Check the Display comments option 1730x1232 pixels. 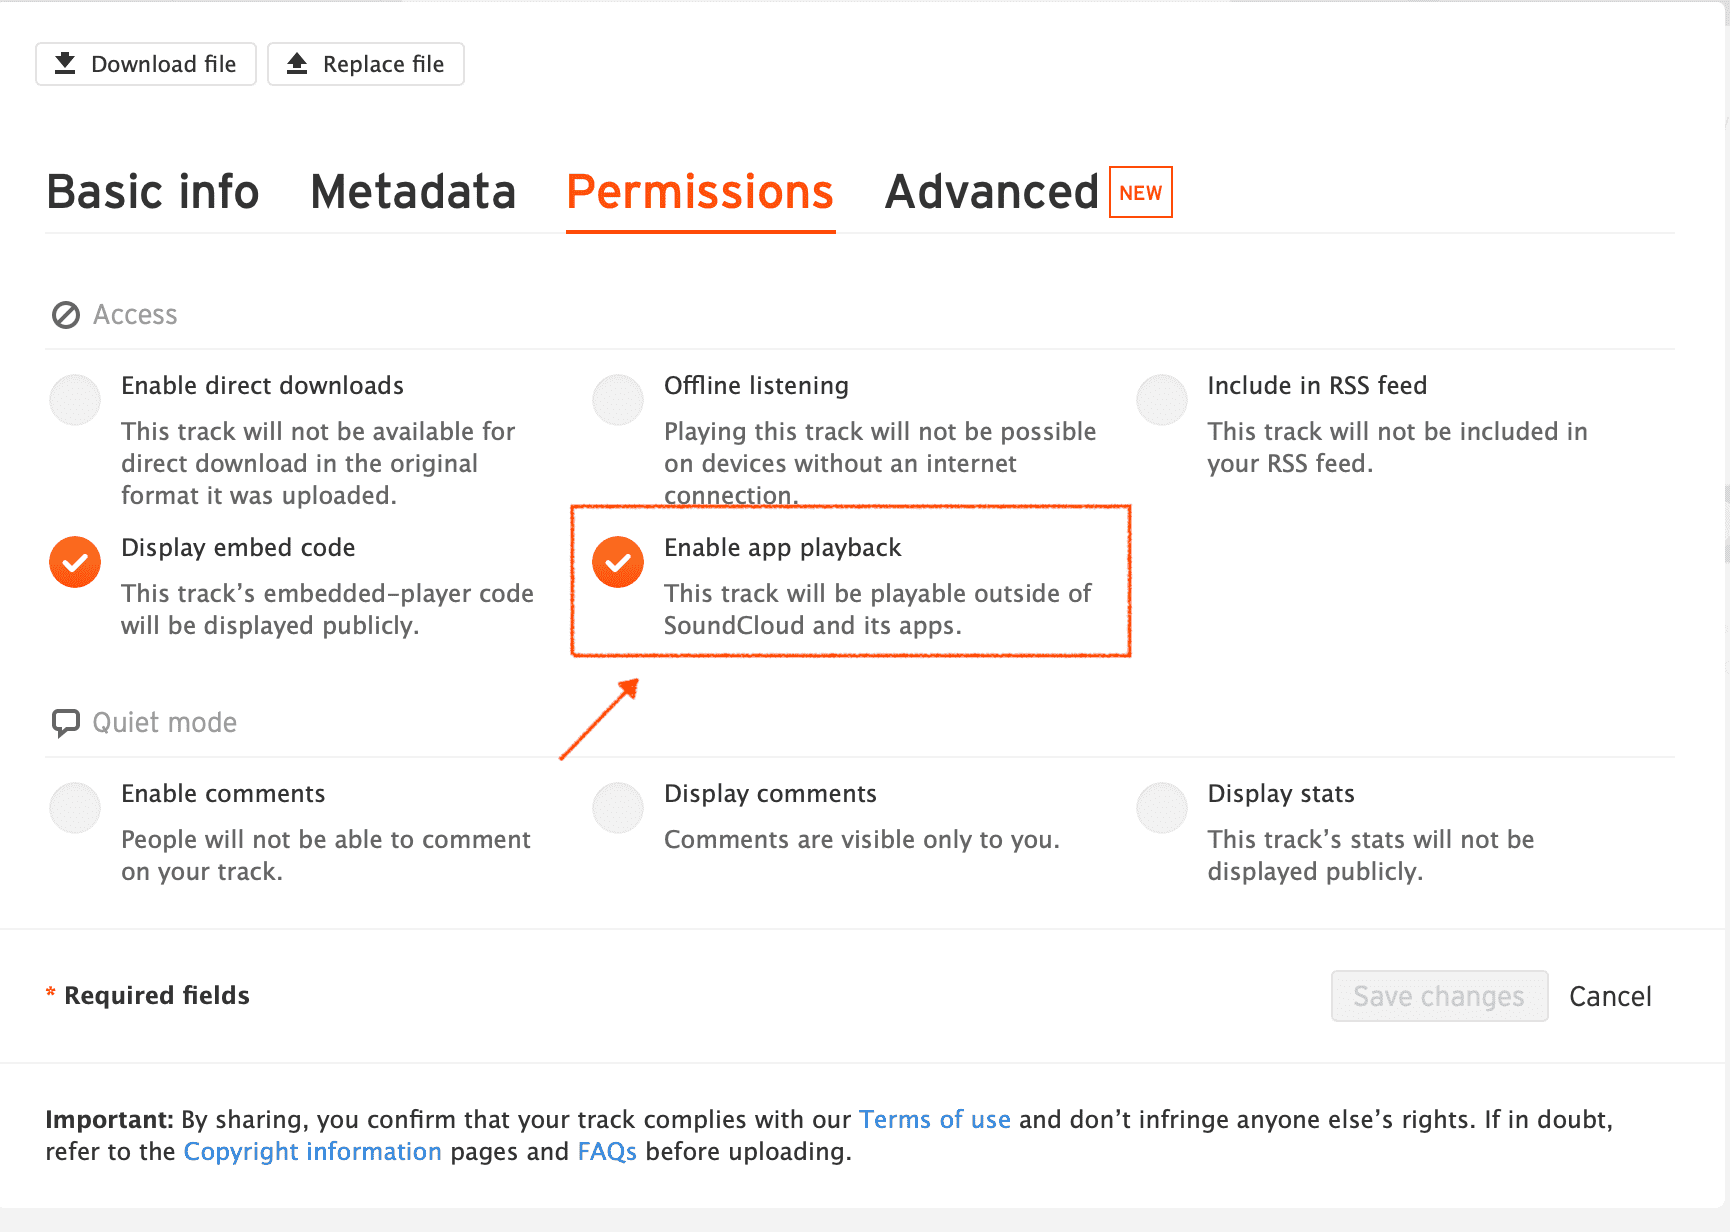[x=618, y=808]
